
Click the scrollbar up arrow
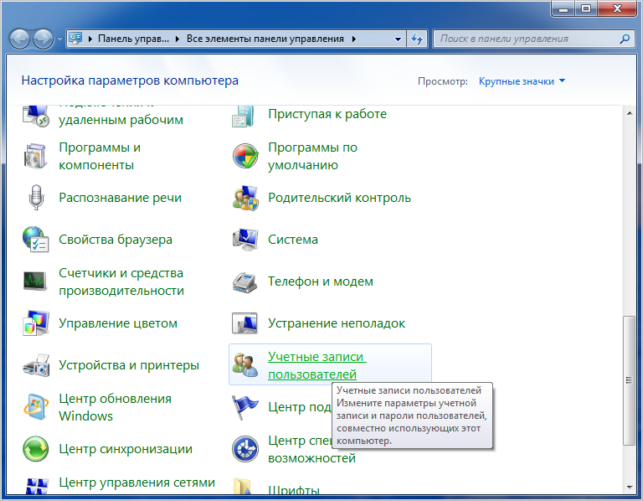pos(629,113)
